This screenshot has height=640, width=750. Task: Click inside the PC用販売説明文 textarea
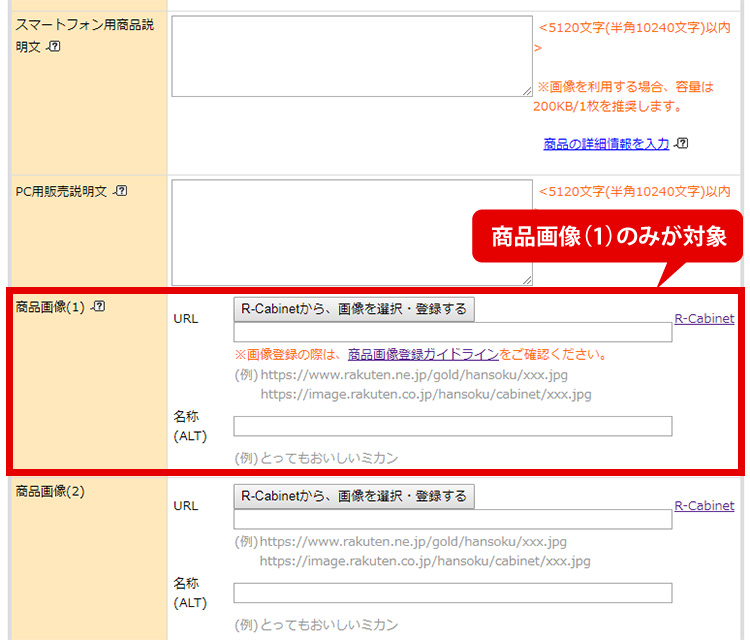(x=352, y=232)
